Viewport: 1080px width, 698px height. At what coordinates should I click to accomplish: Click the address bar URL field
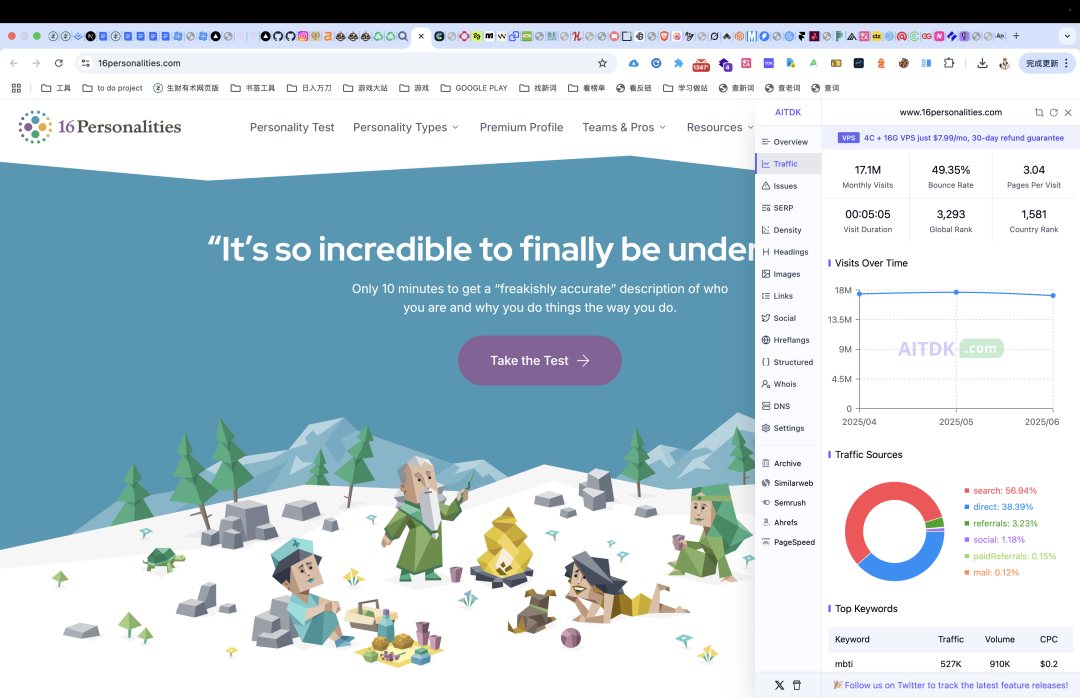tap(344, 63)
